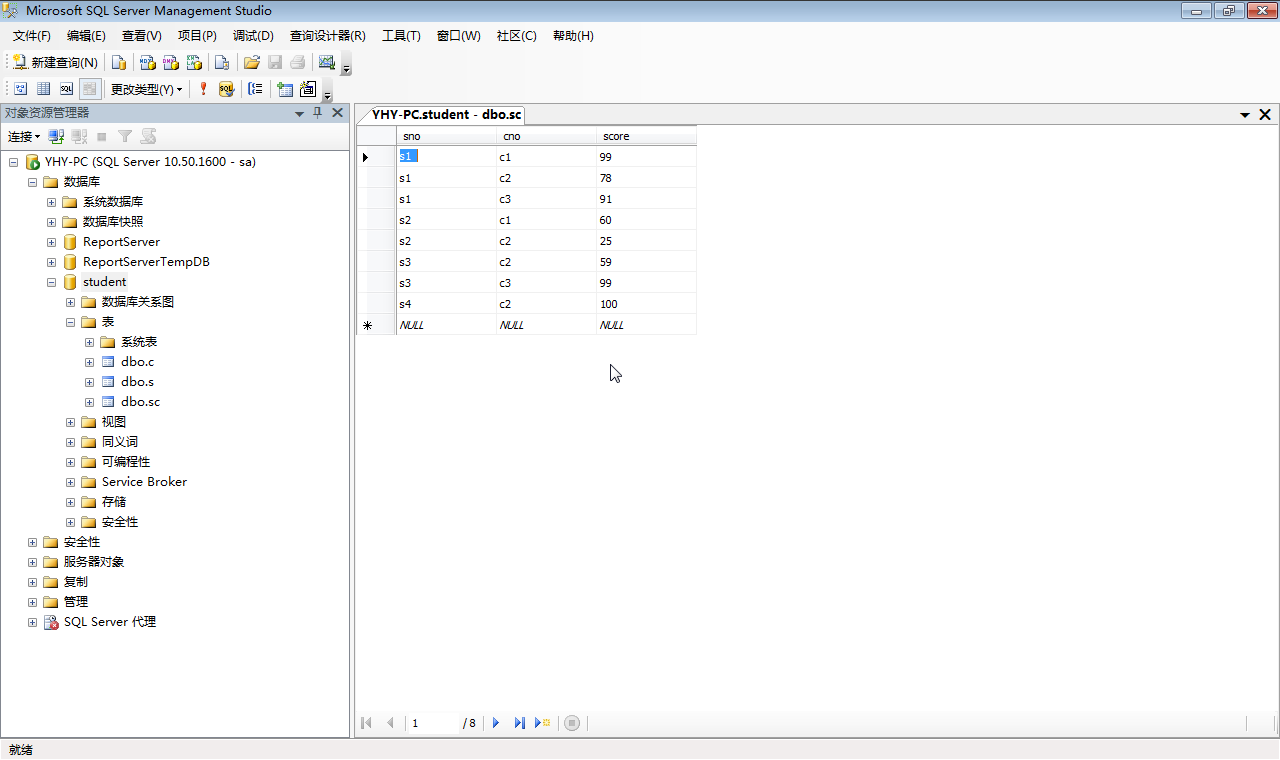This screenshot has width=1280, height=760.
Task: Click the XMLA query icon
Action: point(195,62)
